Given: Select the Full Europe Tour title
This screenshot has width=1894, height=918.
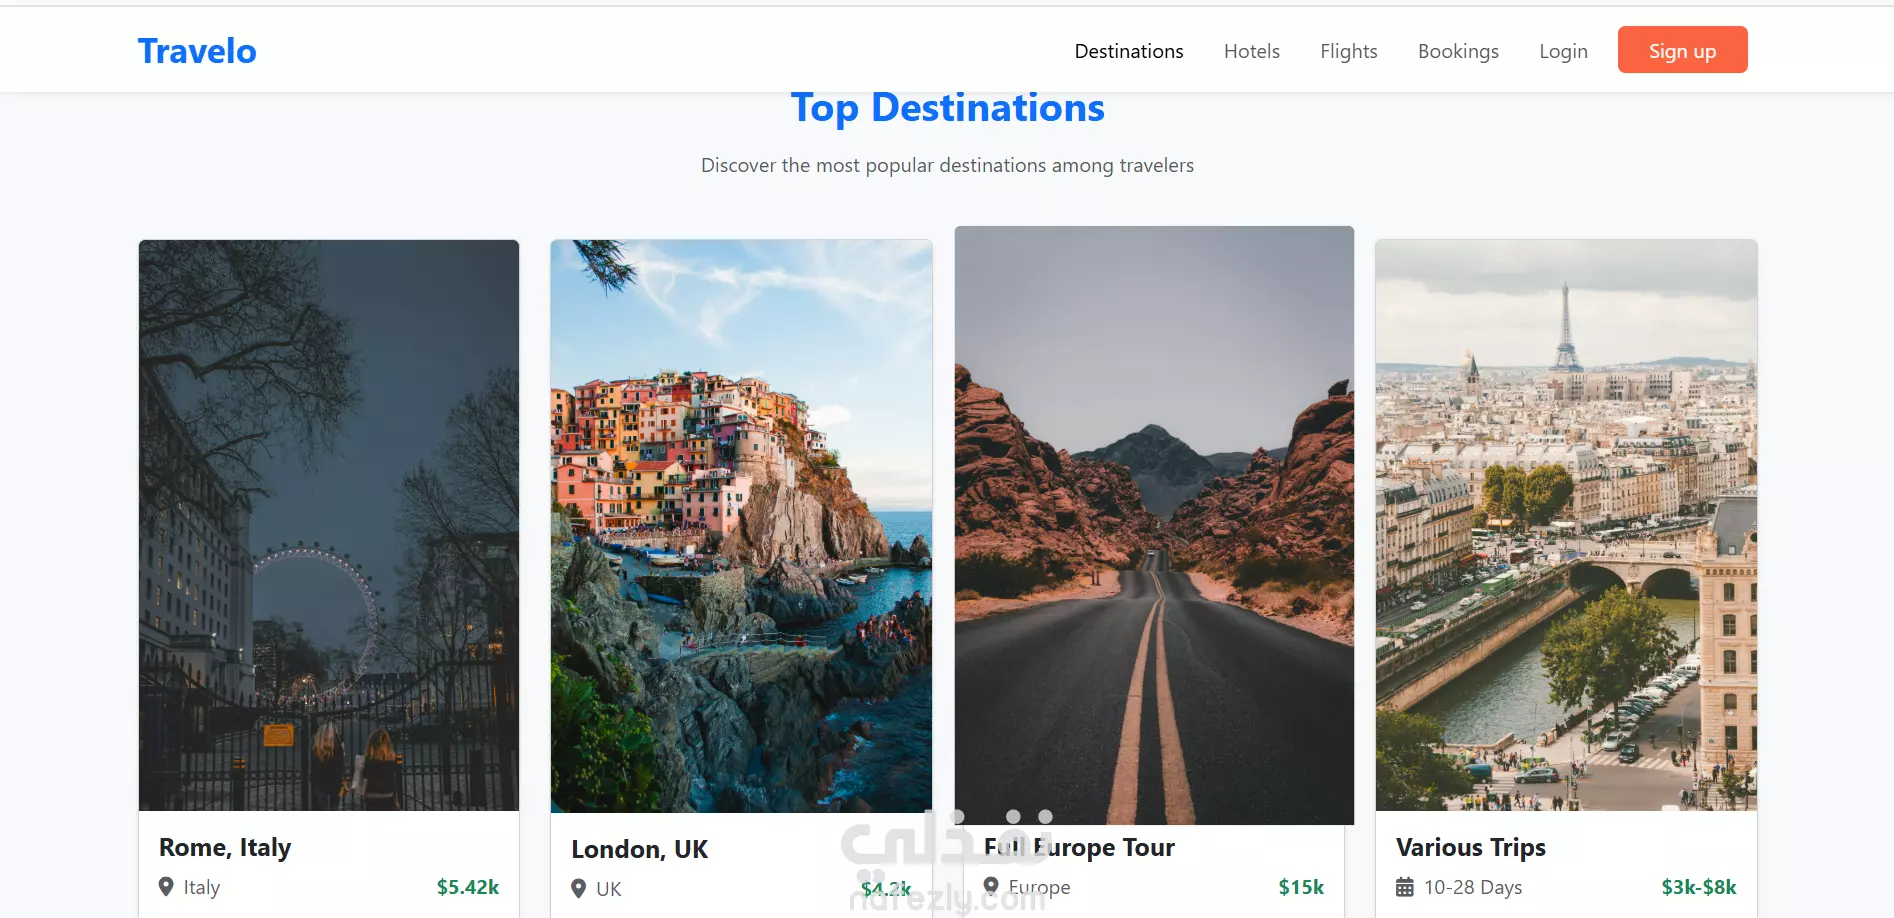Looking at the screenshot, I should point(1079,848).
